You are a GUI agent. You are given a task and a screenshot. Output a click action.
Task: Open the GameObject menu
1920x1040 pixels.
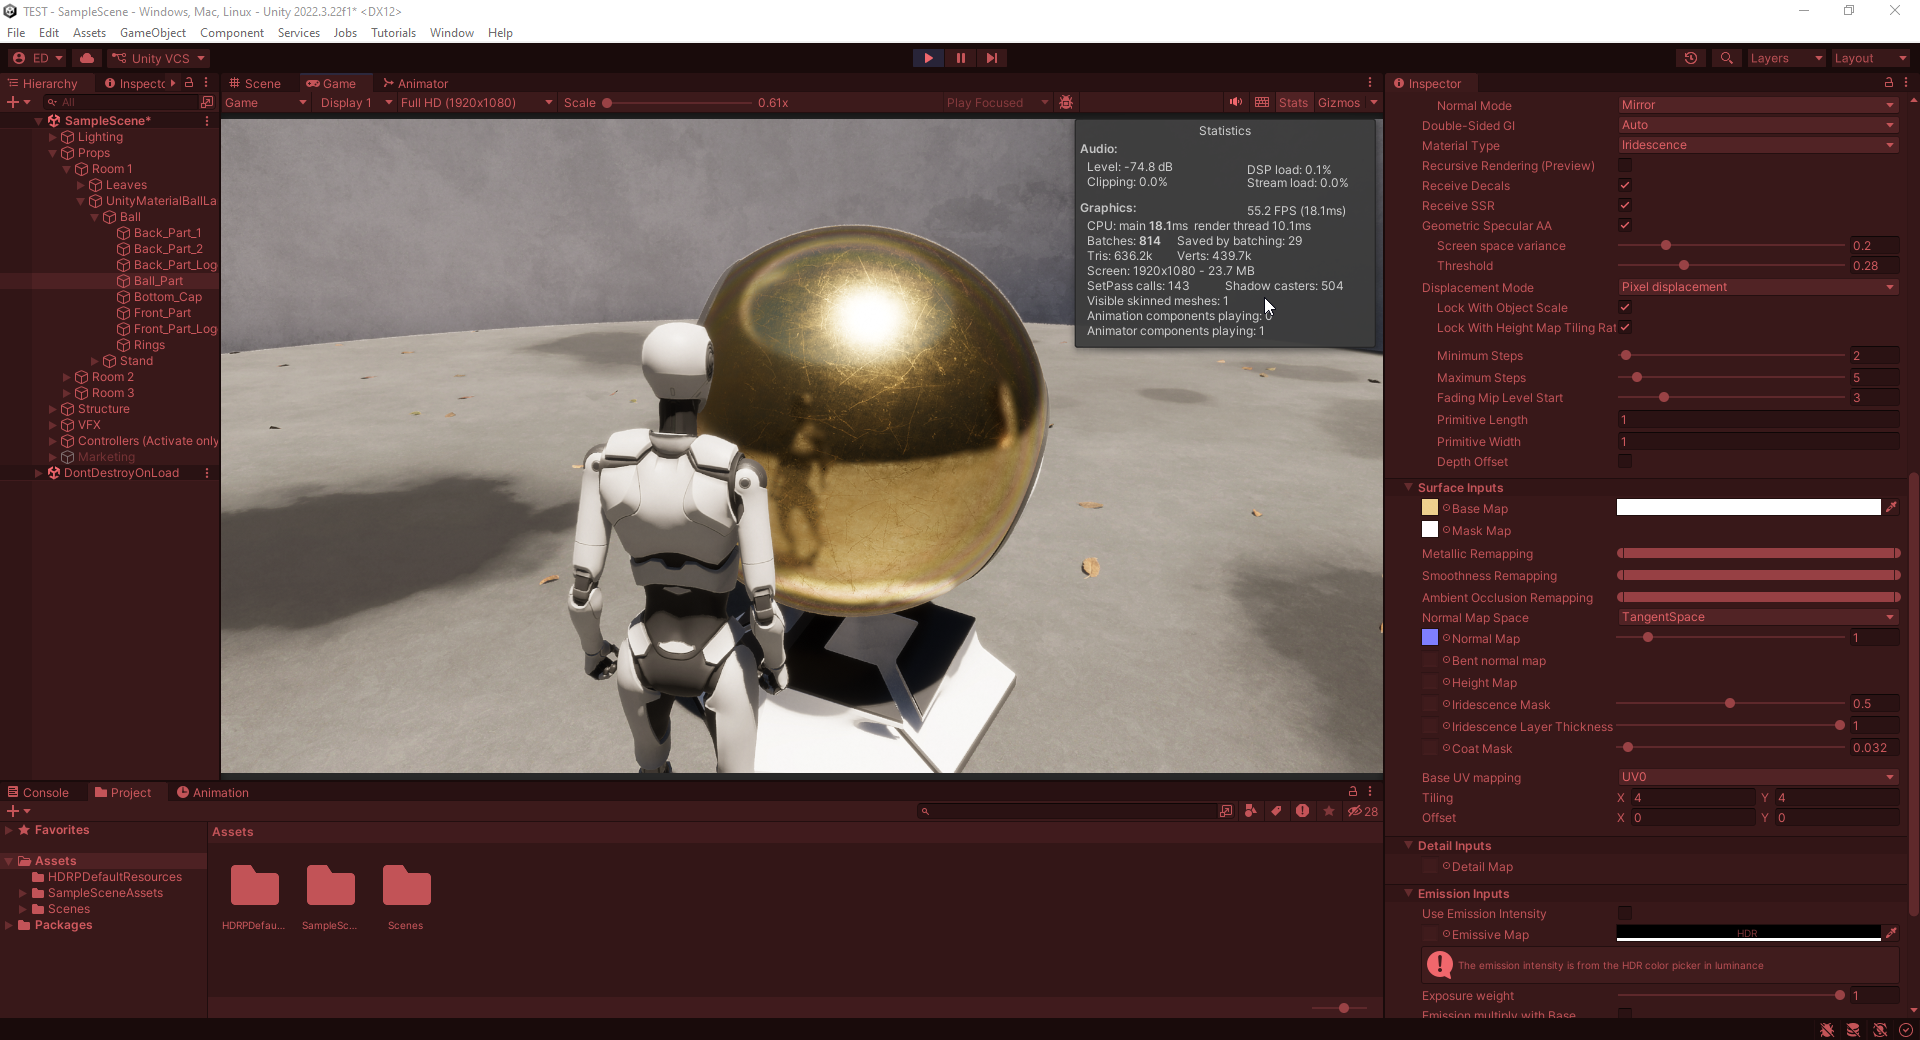point(152,32)
